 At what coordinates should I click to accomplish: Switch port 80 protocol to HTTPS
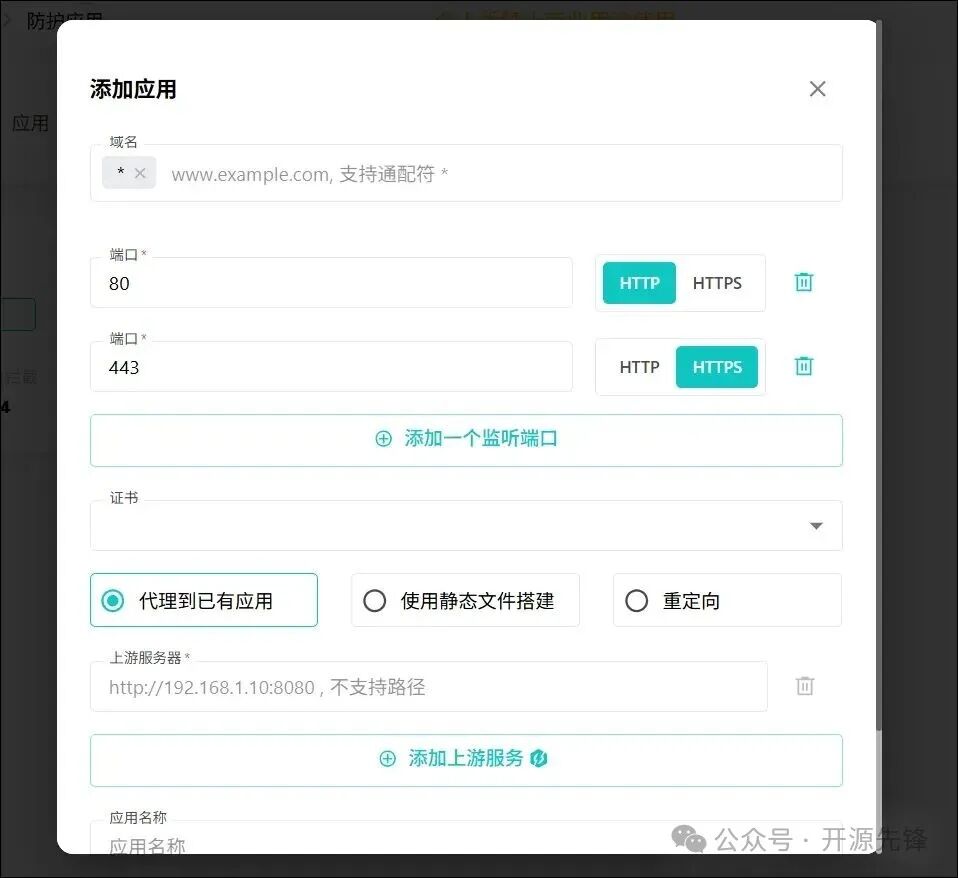pyautogui.click(x=717, y=283)
